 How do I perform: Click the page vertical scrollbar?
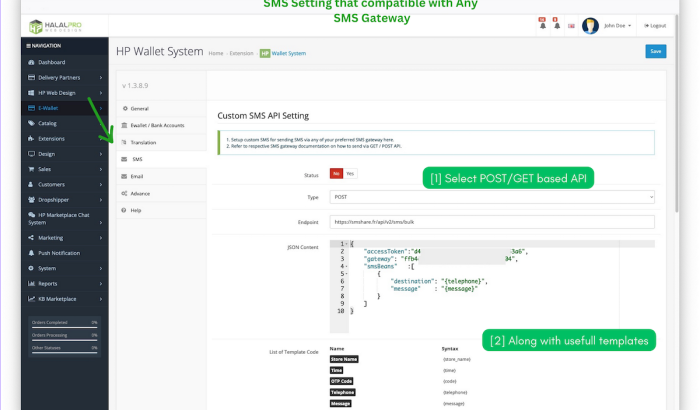[x=677, y=114]
